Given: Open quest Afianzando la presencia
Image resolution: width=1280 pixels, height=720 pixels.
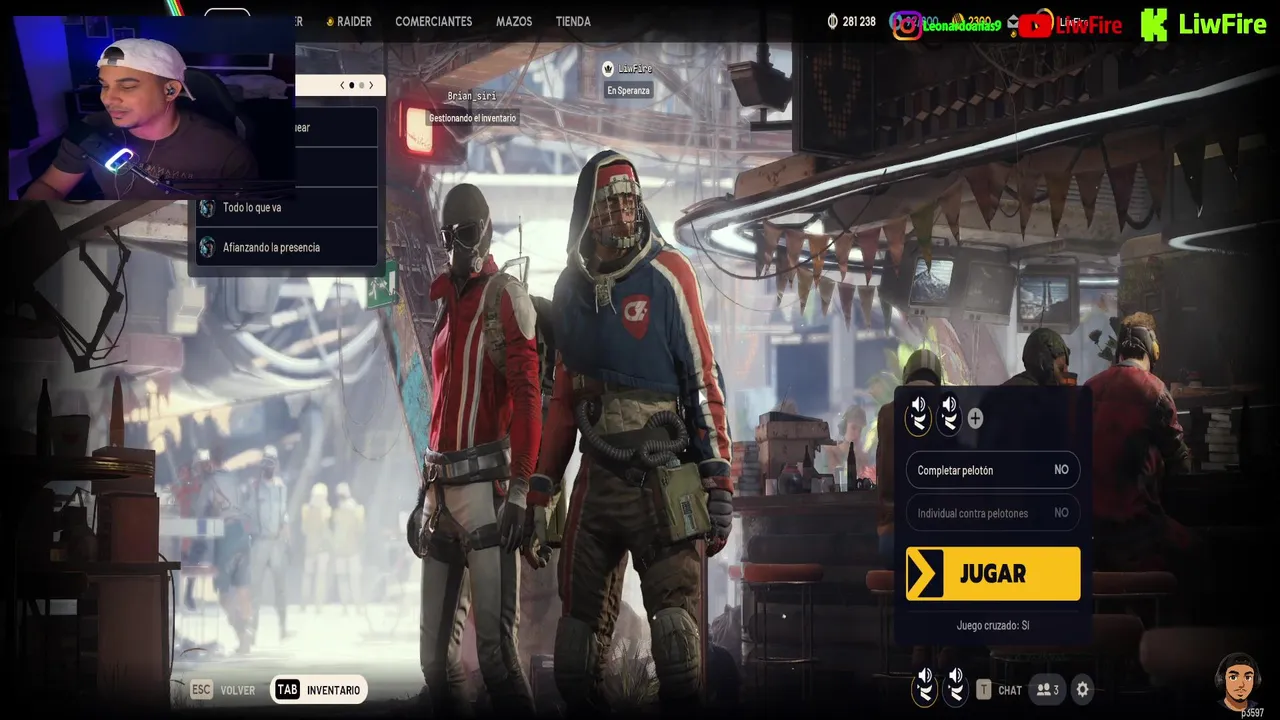Looking at the screenshot, I should pos(285,247).
